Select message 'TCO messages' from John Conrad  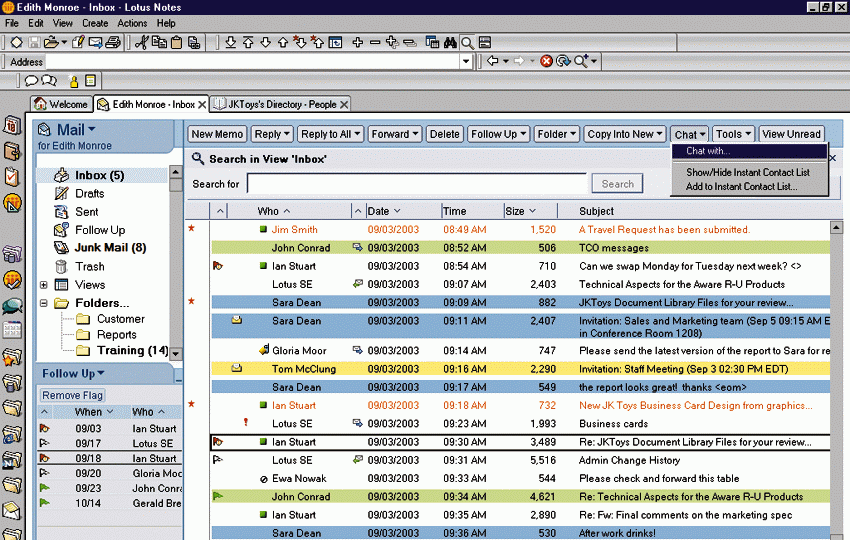520,248
